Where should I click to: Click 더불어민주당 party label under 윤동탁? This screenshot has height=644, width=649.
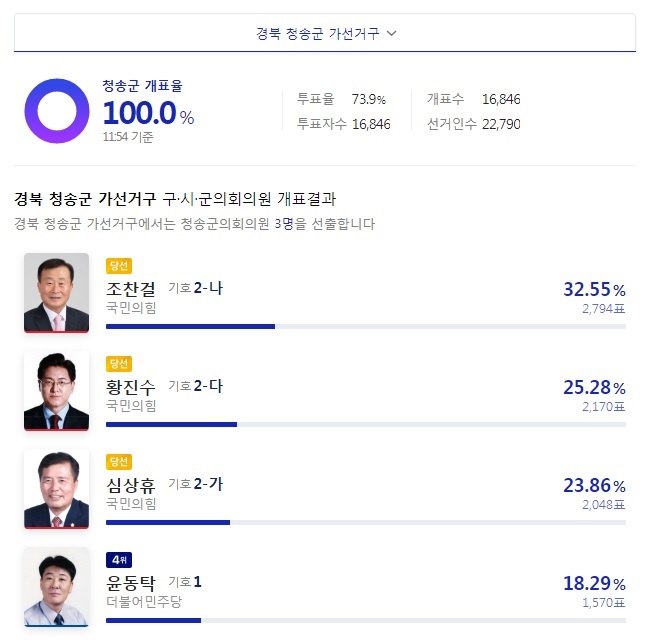click(144, 602)
